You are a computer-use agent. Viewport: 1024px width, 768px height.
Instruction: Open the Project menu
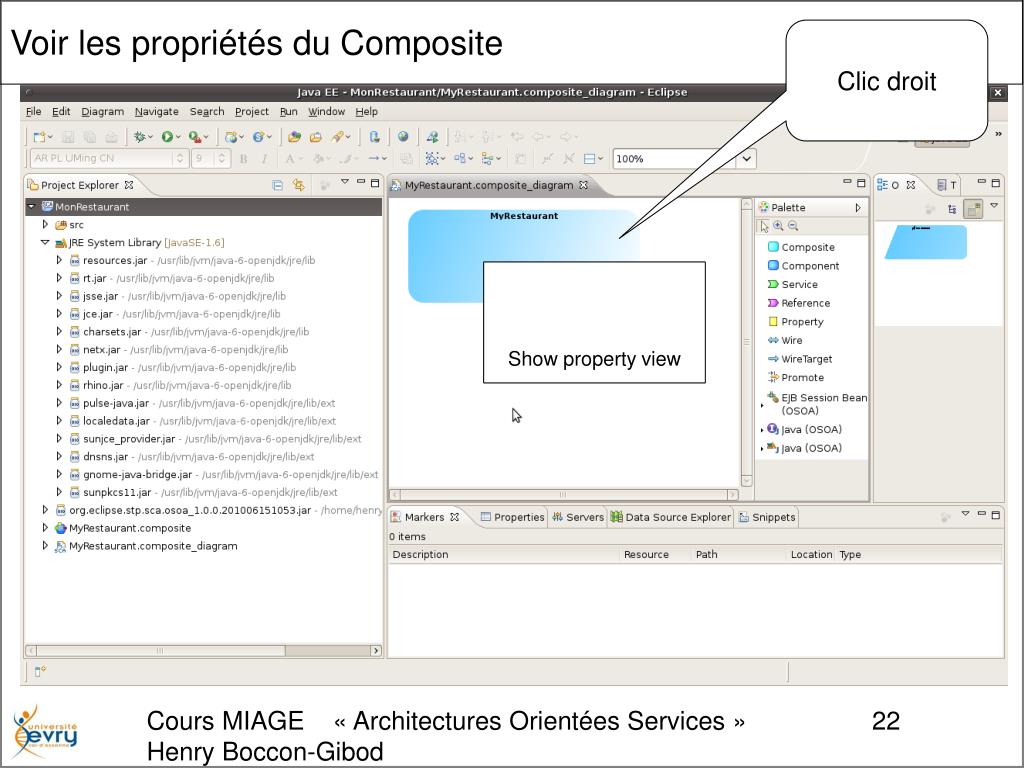tap(251, 112)
